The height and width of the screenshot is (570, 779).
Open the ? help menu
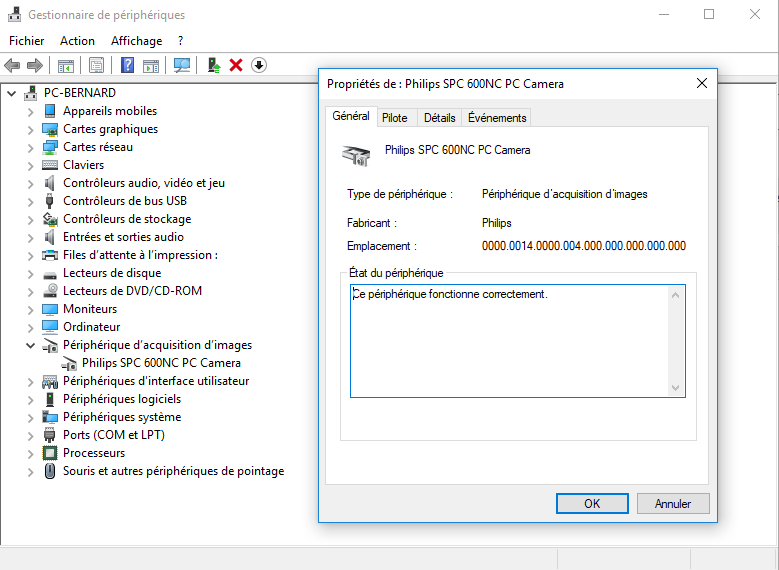pos(180,41)
